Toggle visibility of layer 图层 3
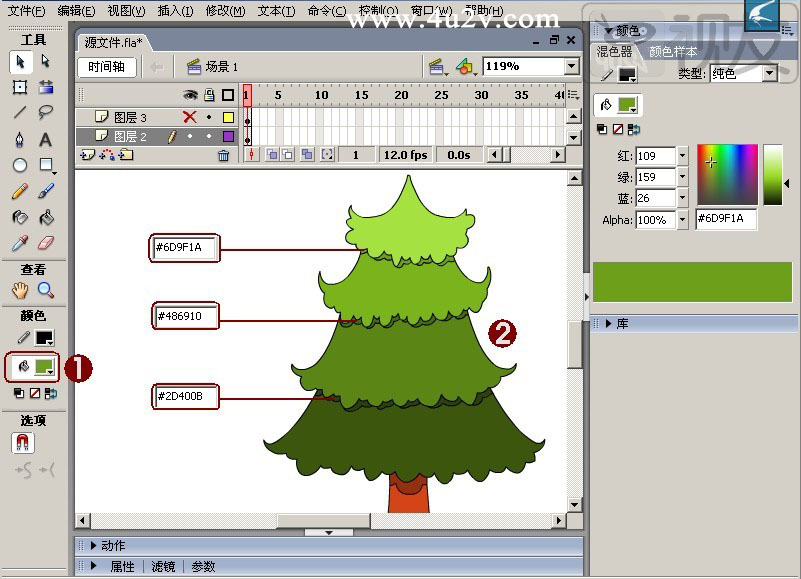 tap(189, 118)
